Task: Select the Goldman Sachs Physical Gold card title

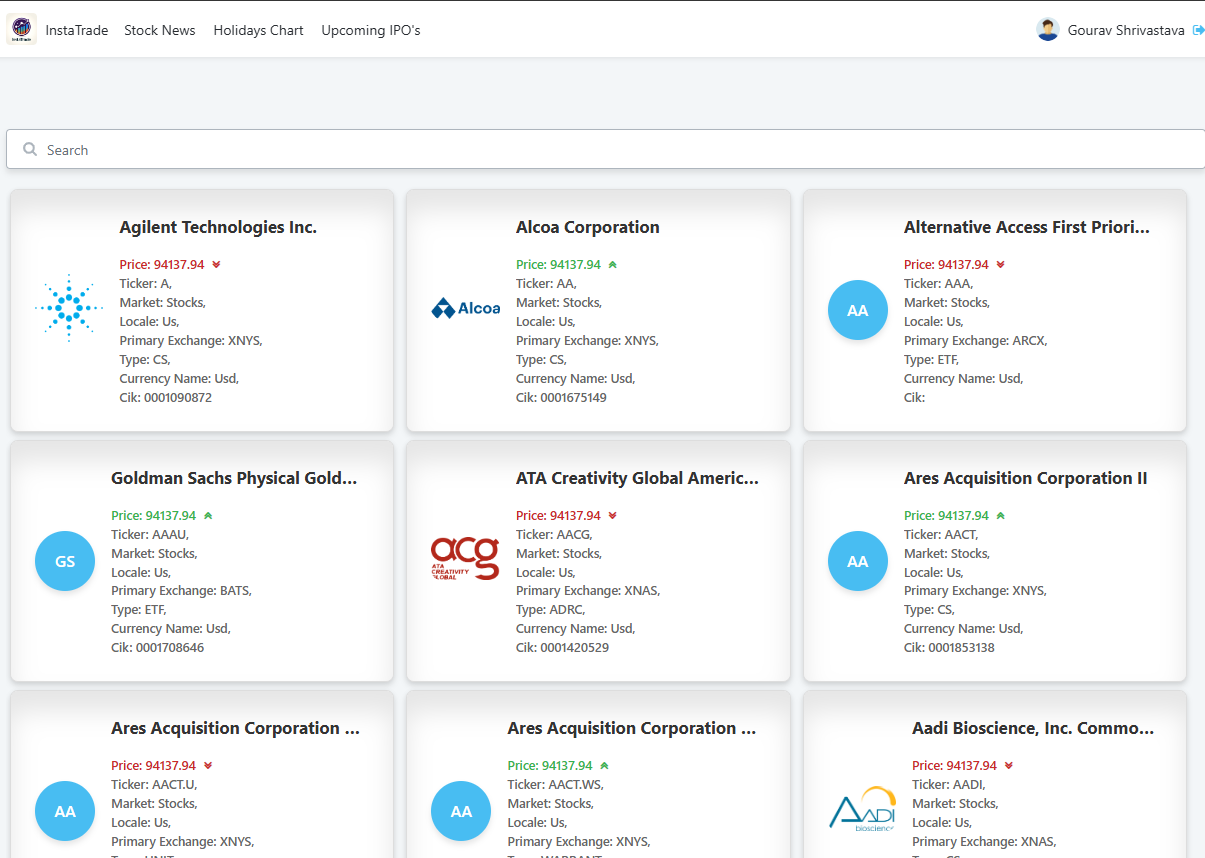Action: [x=234, y=478]
